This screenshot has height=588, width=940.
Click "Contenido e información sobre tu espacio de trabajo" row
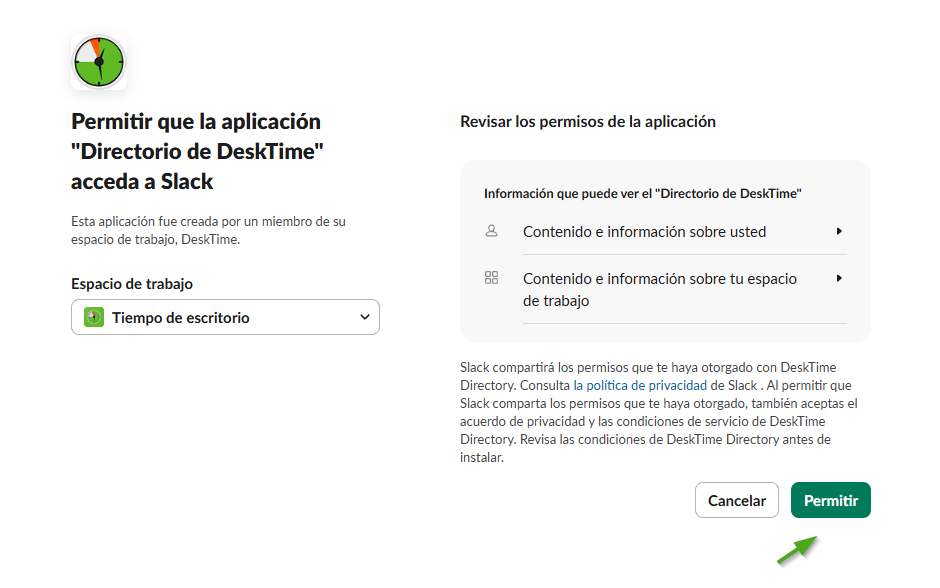point(659,289)
